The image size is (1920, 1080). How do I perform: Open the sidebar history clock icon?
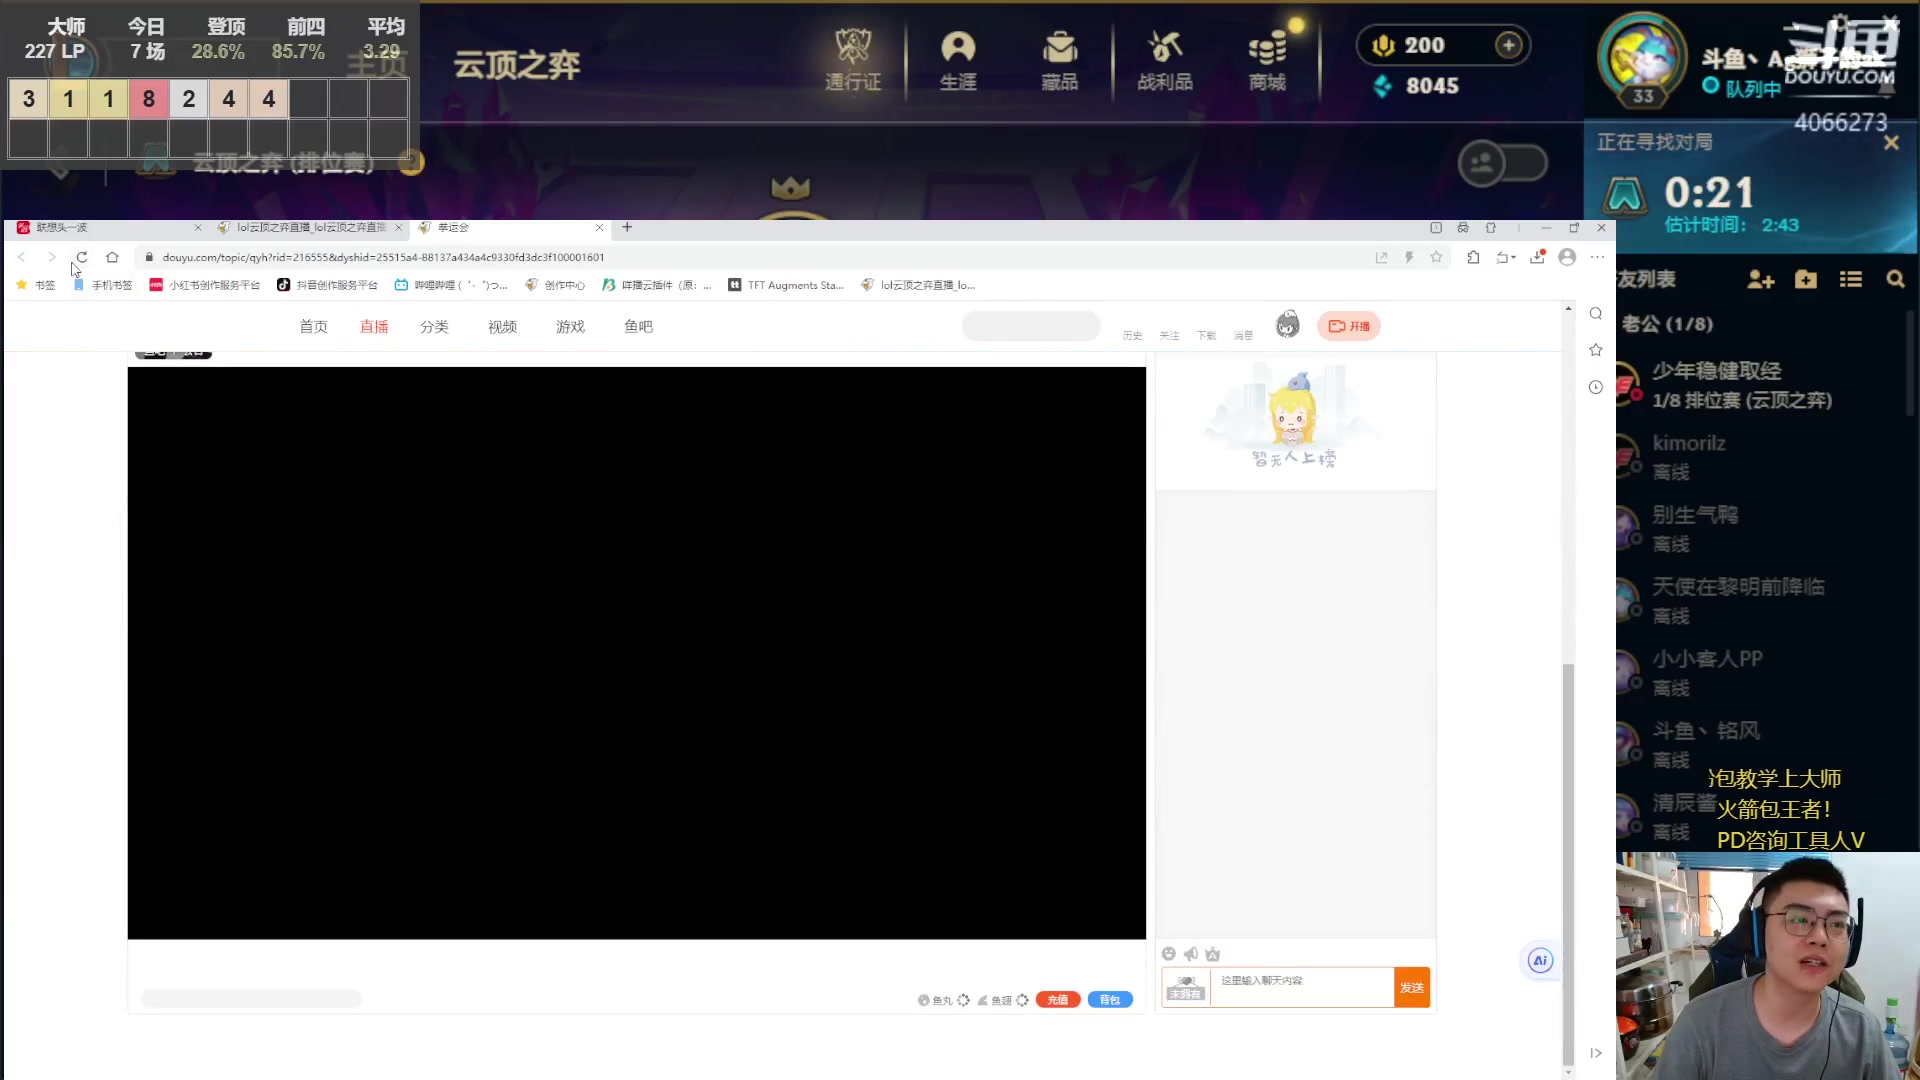(x=1596, y=387)
